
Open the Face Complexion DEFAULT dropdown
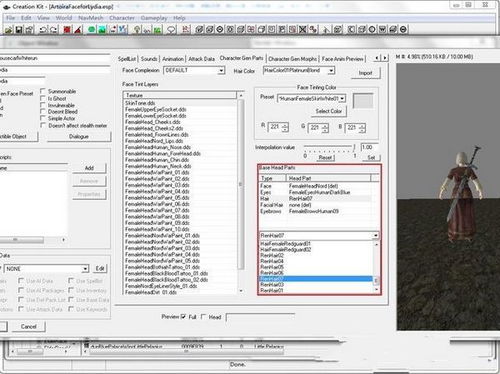pos(194,70)
